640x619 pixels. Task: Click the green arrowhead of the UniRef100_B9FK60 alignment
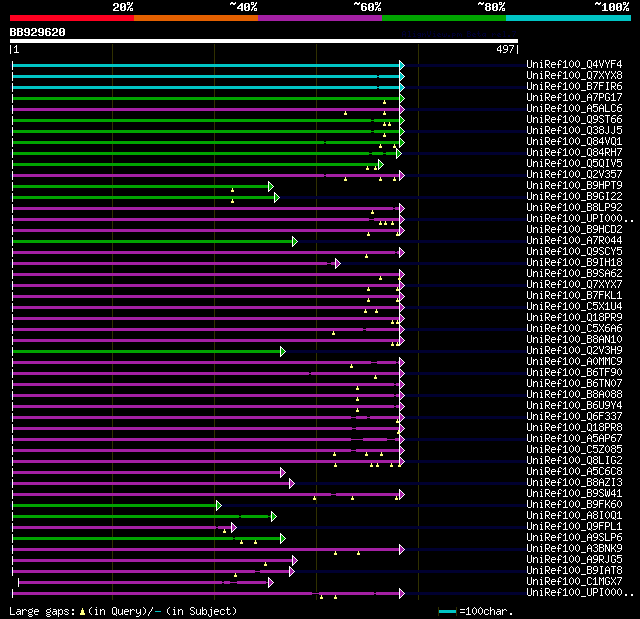tap(219, 506)
